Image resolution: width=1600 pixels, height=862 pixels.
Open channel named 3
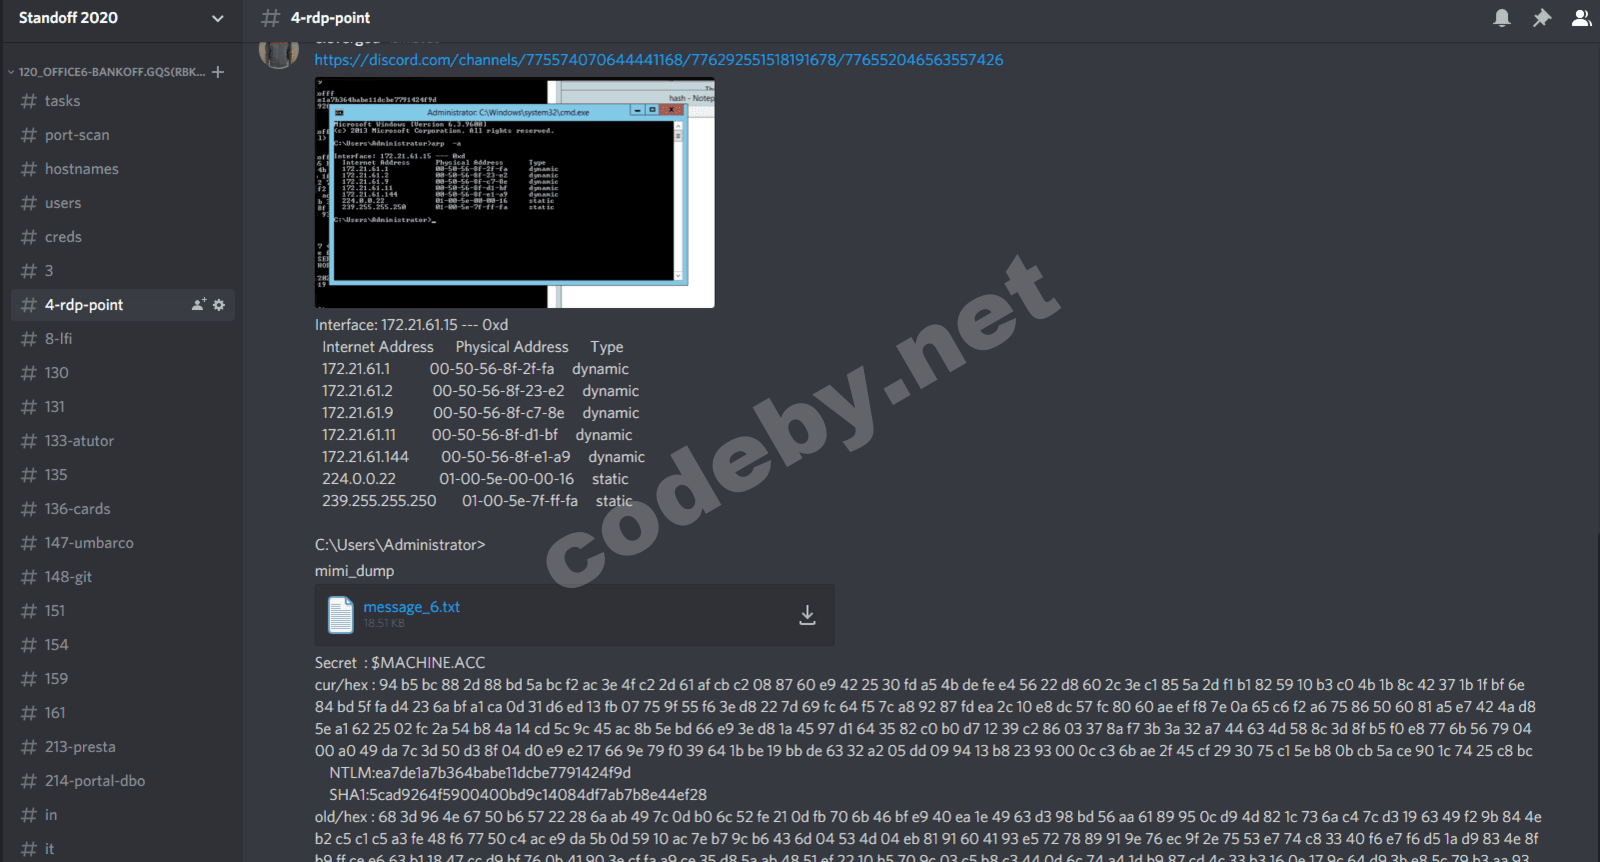(122, 271)
